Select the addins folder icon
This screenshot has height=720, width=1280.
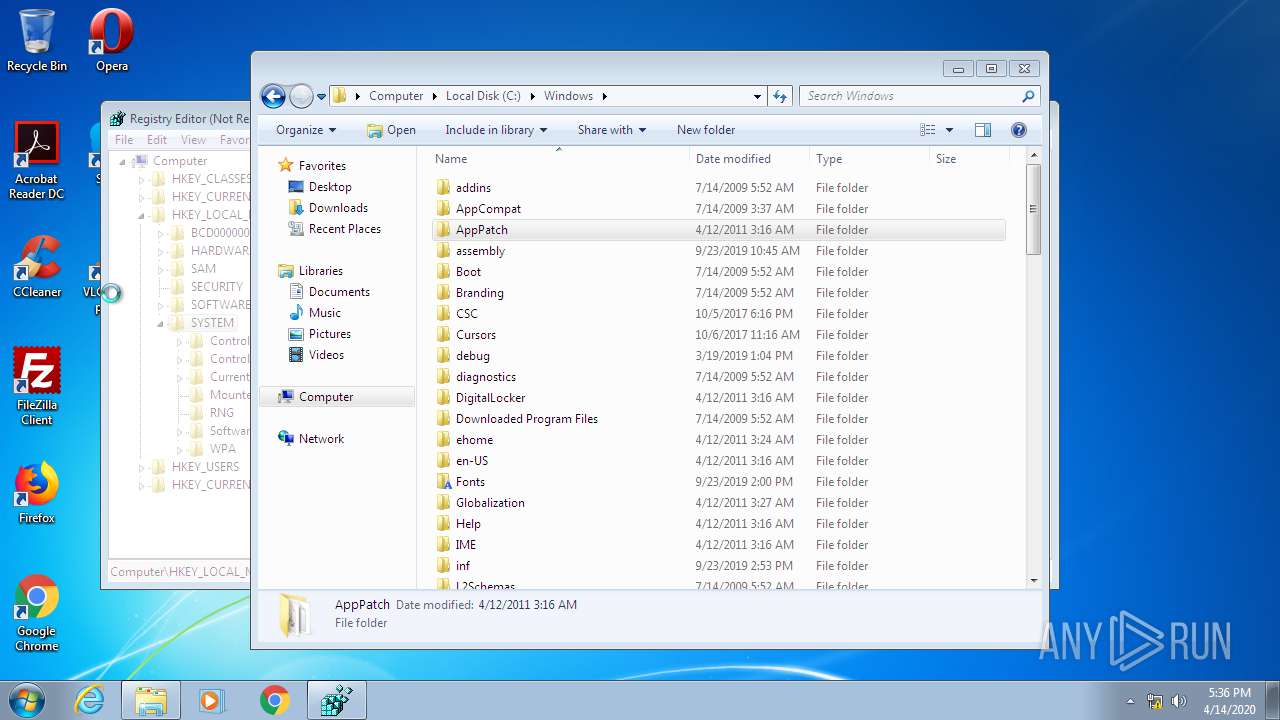tap(444, 188)
